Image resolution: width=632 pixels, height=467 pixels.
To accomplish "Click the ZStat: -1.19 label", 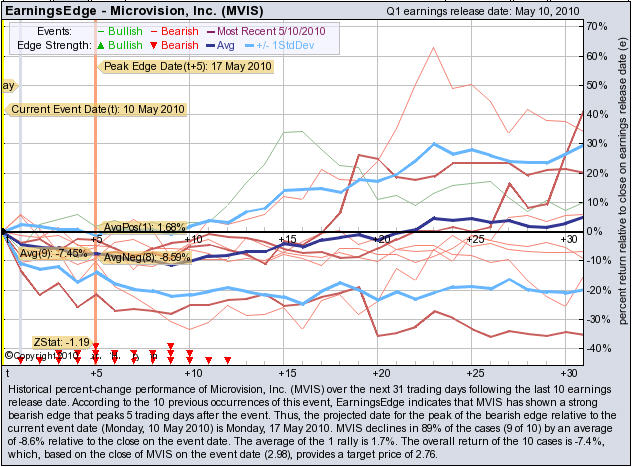I will point(59,340).
